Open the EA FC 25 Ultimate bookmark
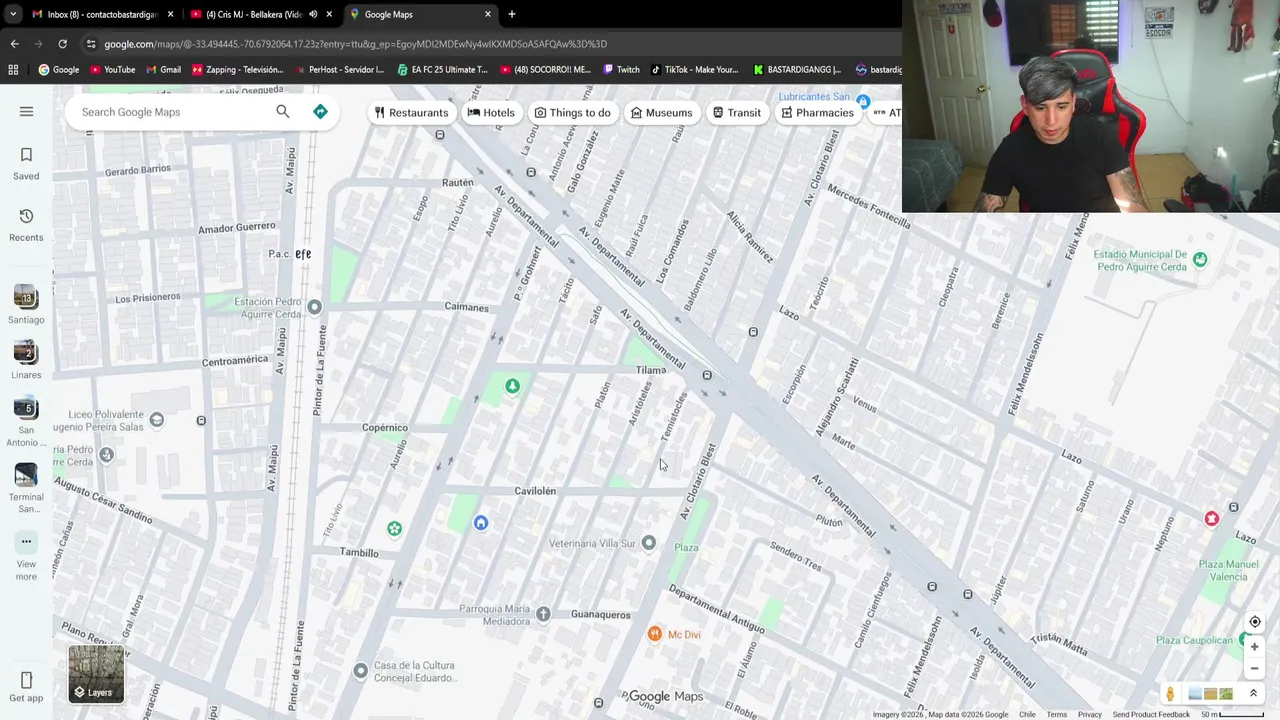The image size is (1280, 720). point(442,70)
